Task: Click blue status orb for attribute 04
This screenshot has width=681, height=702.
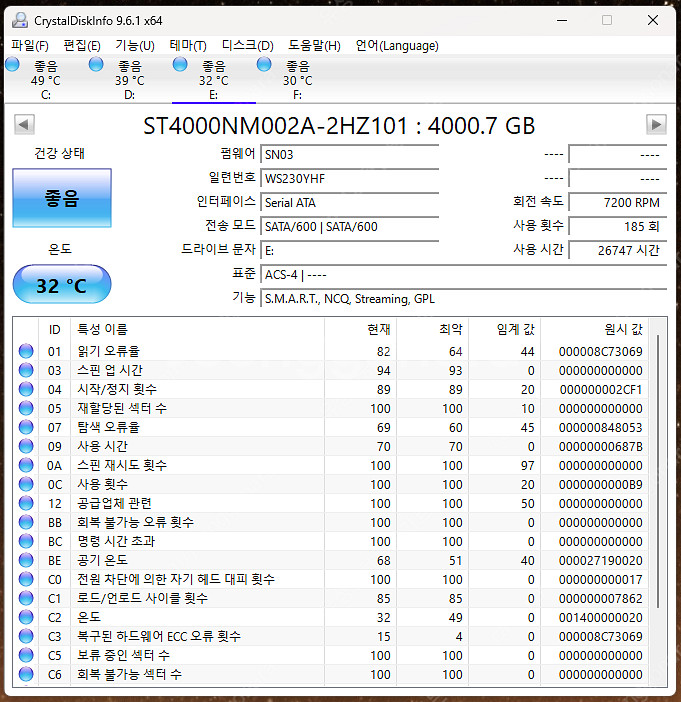Action: click(x=26, y=389)
